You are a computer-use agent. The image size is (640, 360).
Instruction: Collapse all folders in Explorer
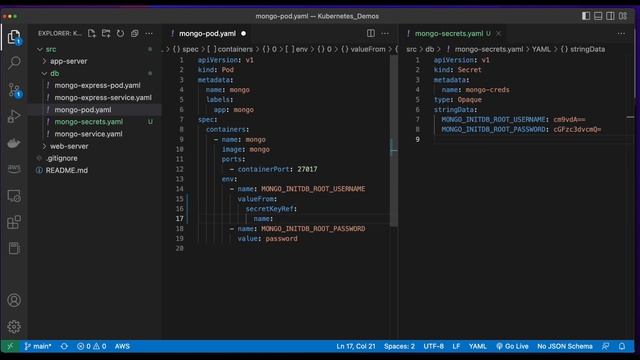click(x=135, y=33)
